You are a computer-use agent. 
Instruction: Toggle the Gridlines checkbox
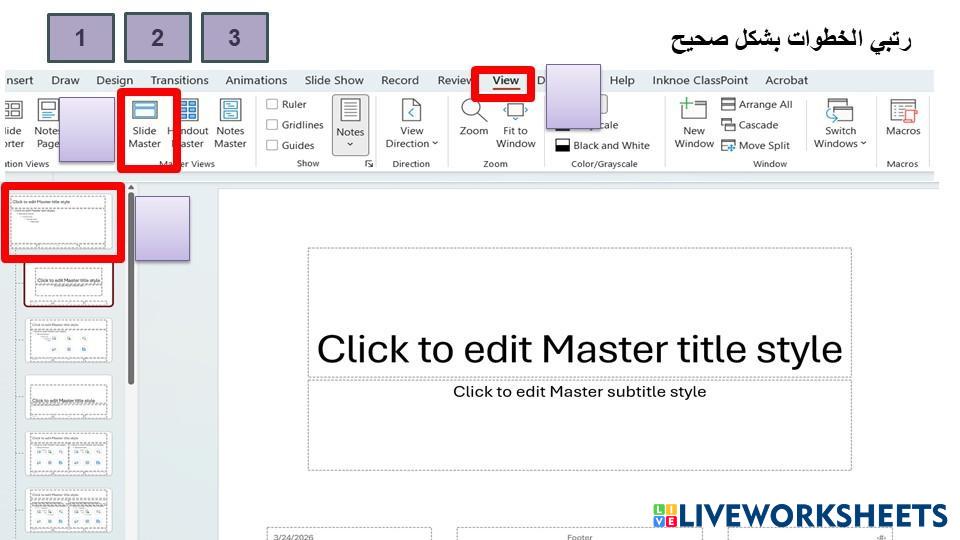(272, 125)
